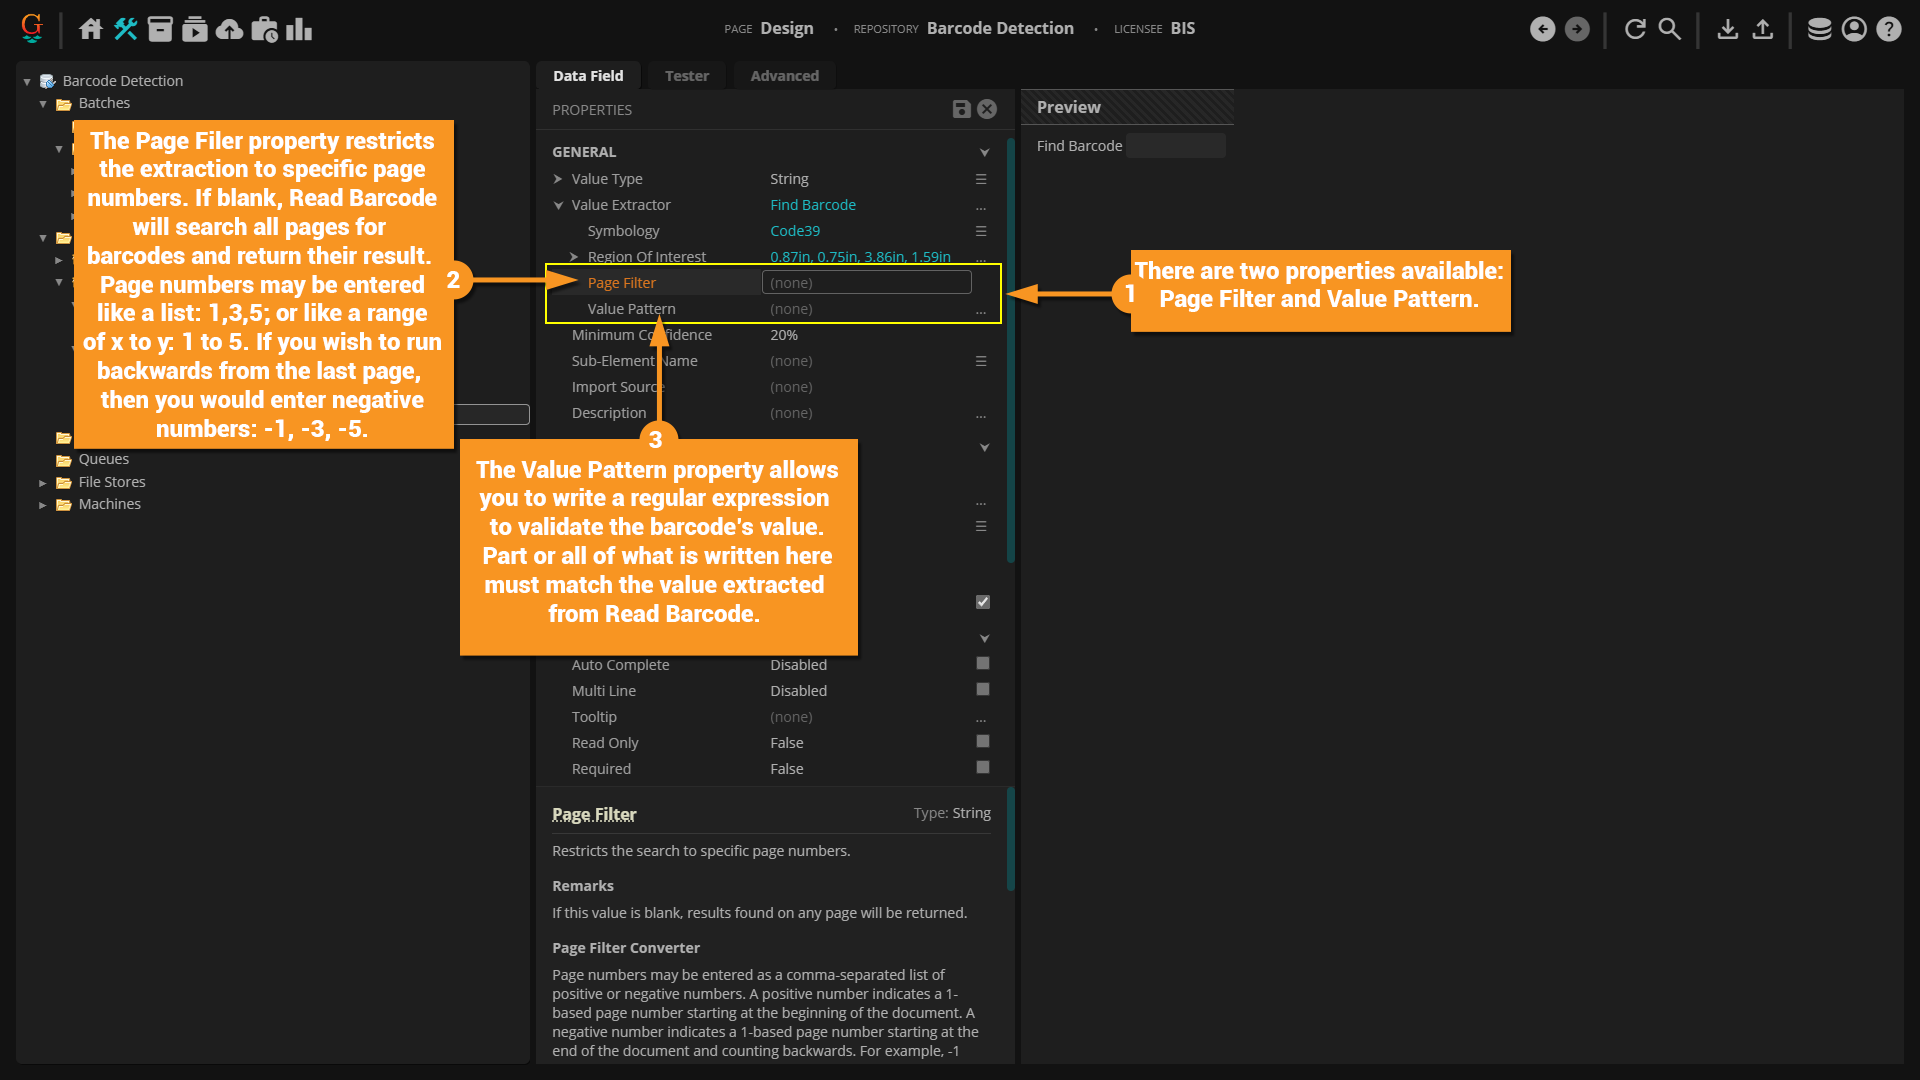Save properties with the floppy disk icon
Viewport: 1920px width, 1080px height.
(x=961, y=109)
